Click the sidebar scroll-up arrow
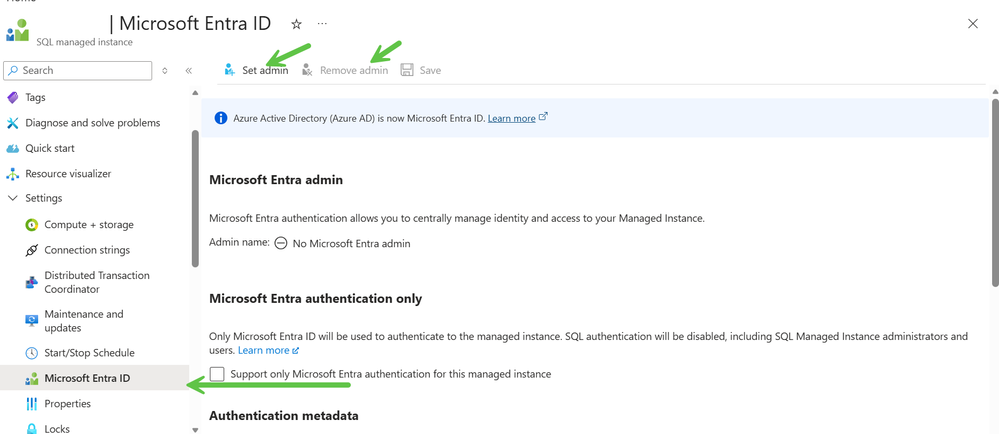Screen dimensions: 999x434 pos(195,93)
